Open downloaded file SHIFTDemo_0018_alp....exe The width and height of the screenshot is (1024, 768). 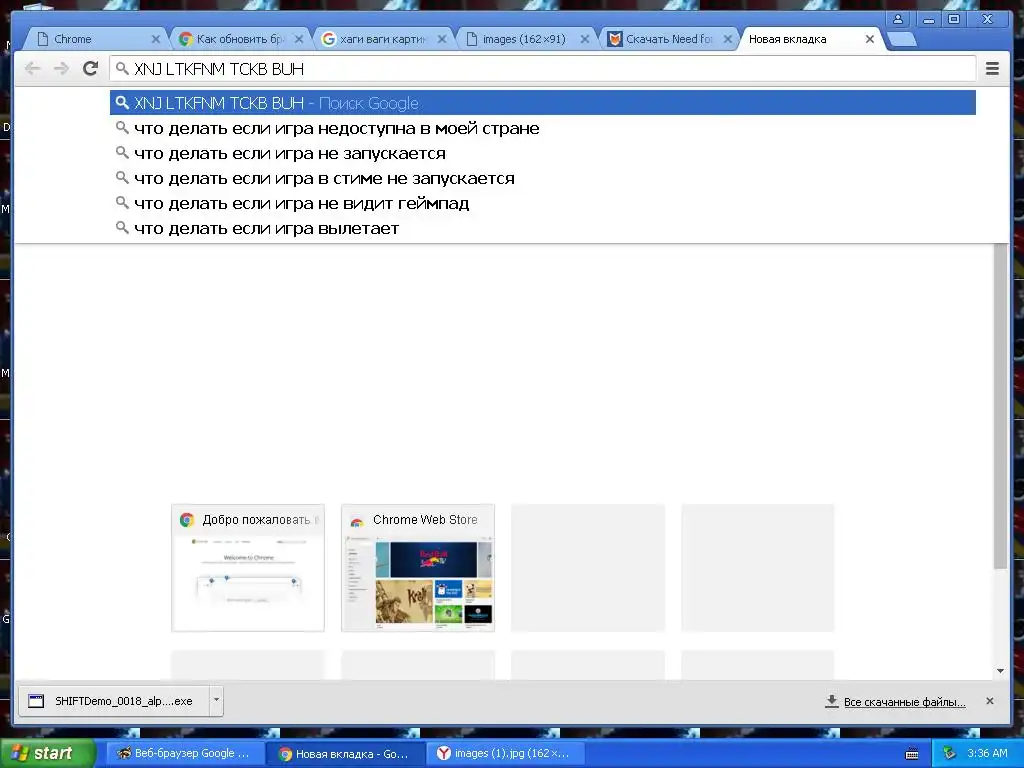114,701
